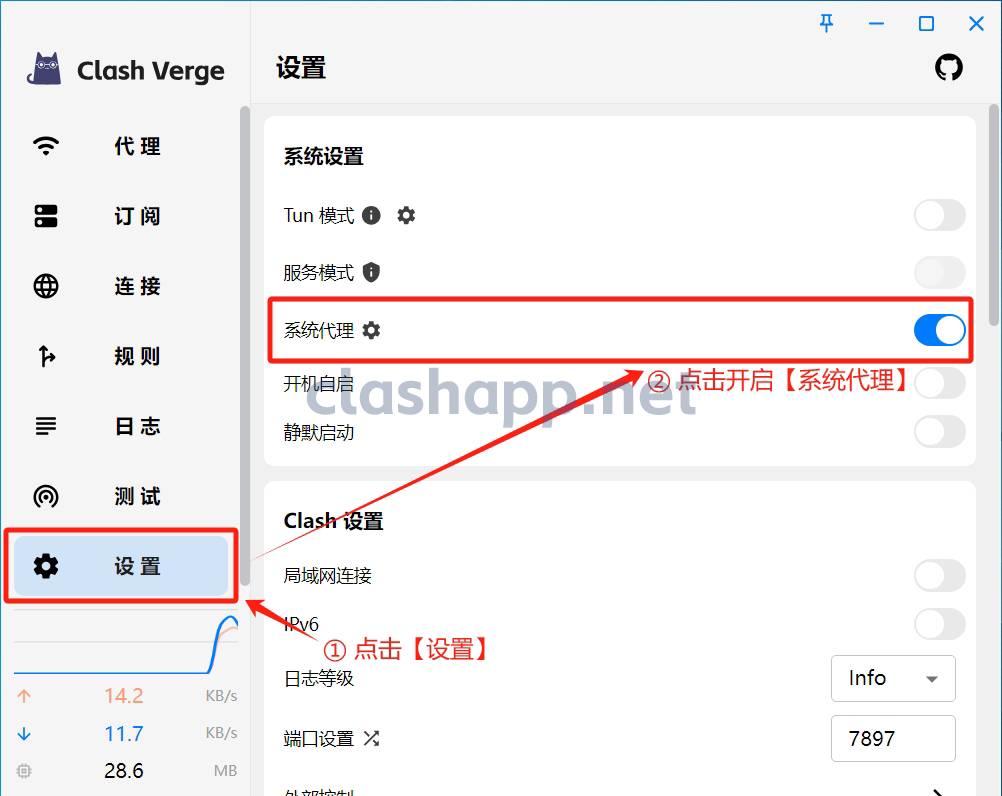Click the Clash 设置 section heading
The image size is (1002, 796).
333,521
